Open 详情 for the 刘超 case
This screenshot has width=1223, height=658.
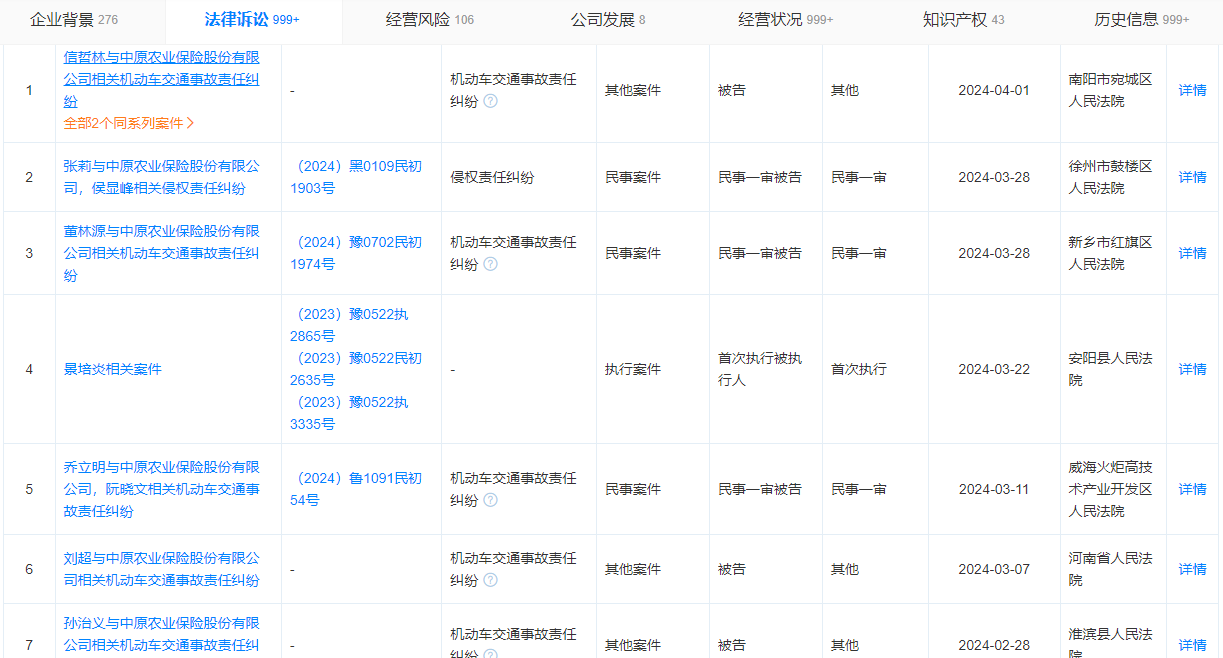click(x=1192, y=569)
